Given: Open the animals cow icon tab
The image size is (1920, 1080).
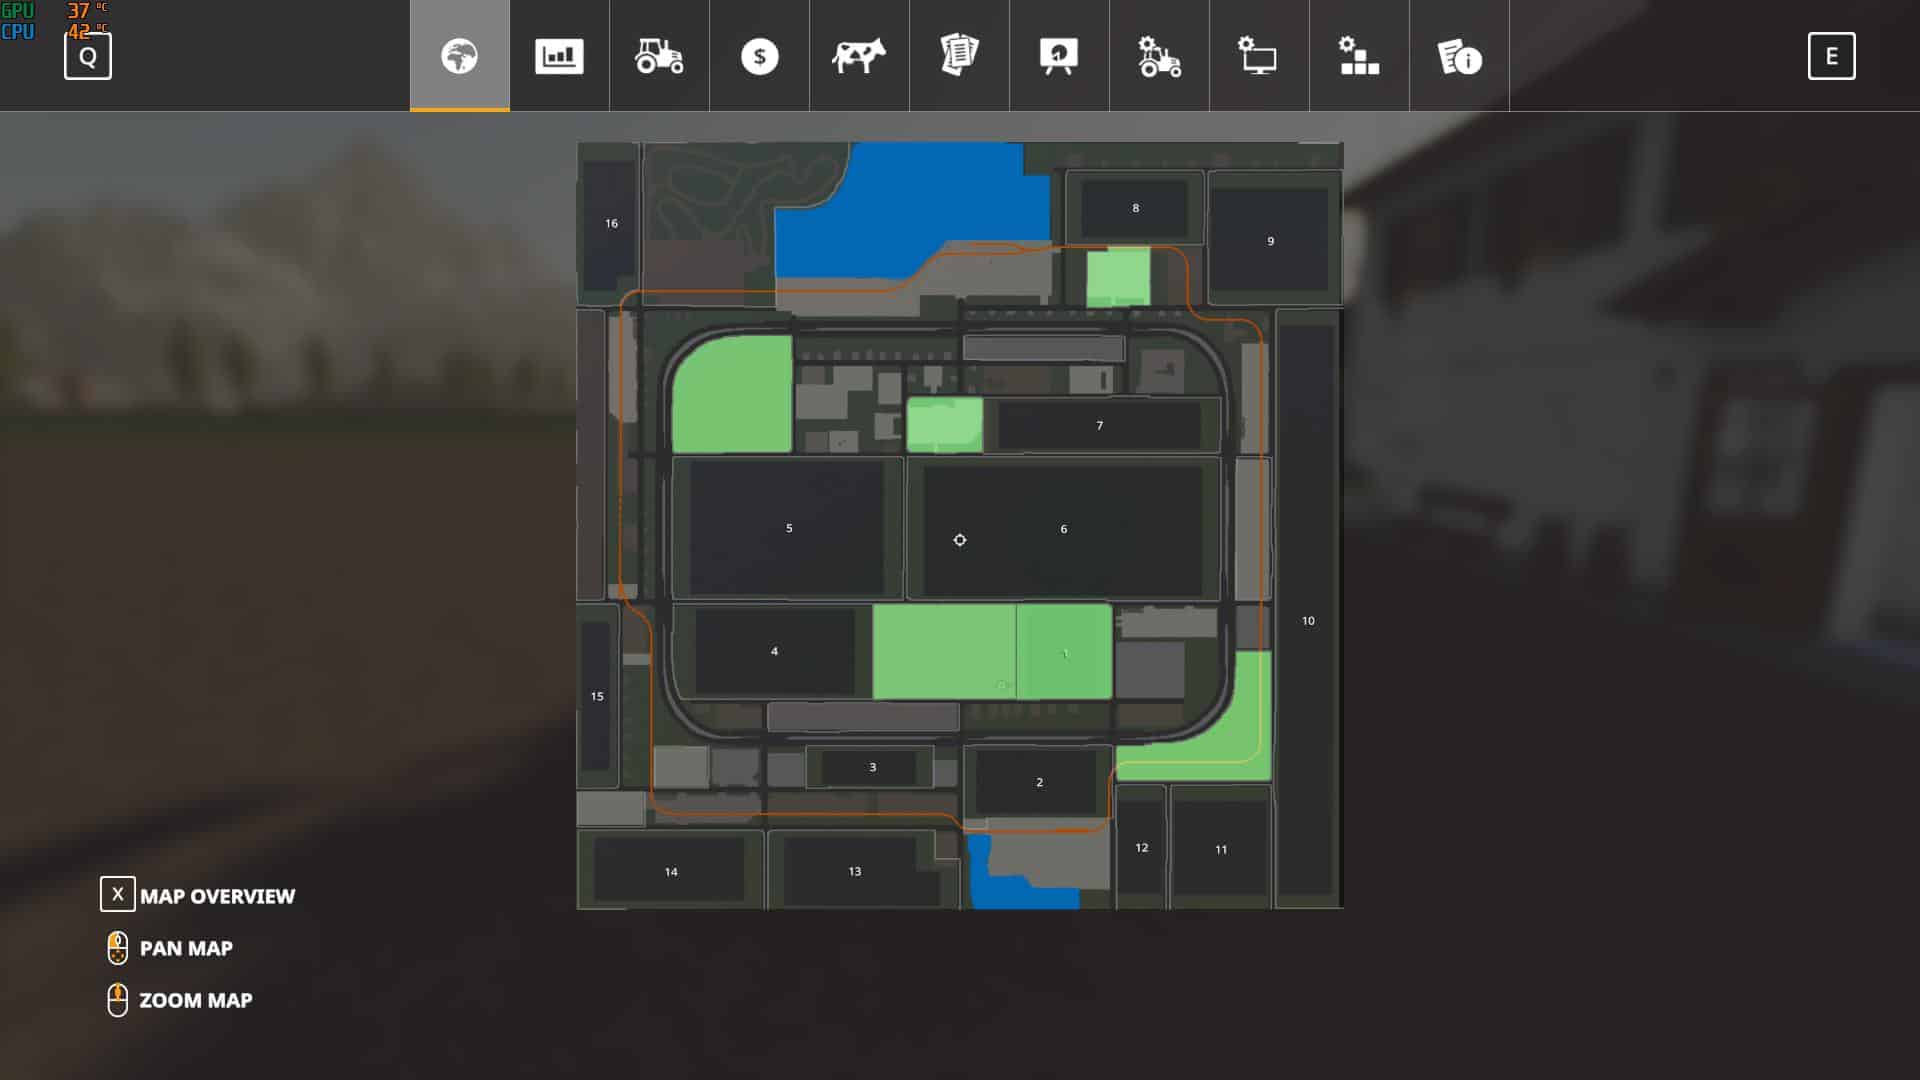Looking at the screenshot, I should point(859,56).
